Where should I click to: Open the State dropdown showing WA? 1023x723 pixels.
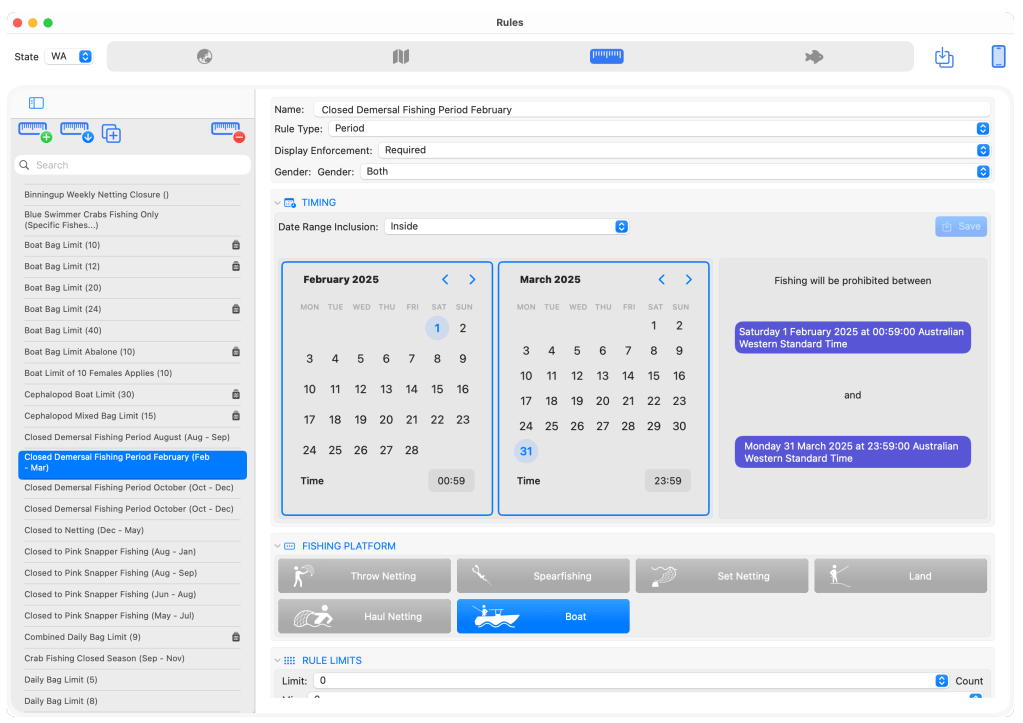[x=69, y=57]
